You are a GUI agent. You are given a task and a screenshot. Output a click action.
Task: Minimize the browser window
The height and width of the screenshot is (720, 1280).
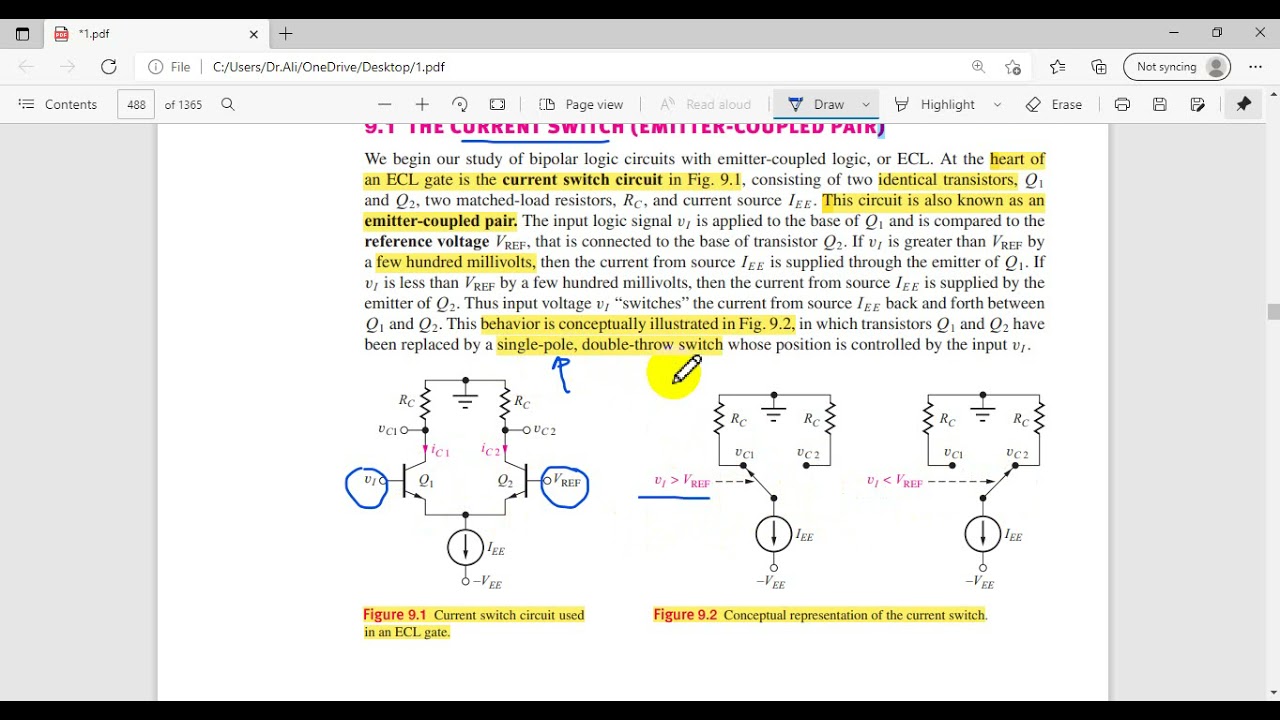point(1174,33)
